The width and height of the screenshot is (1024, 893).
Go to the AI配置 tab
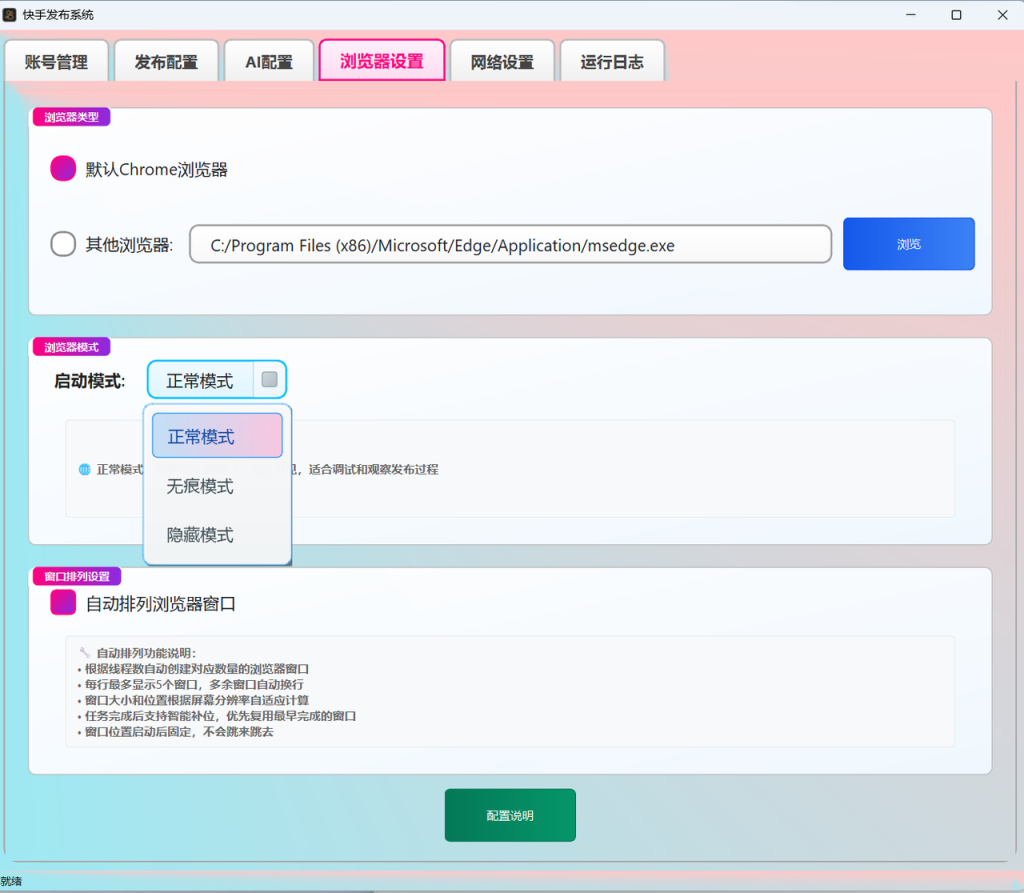pyautogui.click(x=269, y=61)
